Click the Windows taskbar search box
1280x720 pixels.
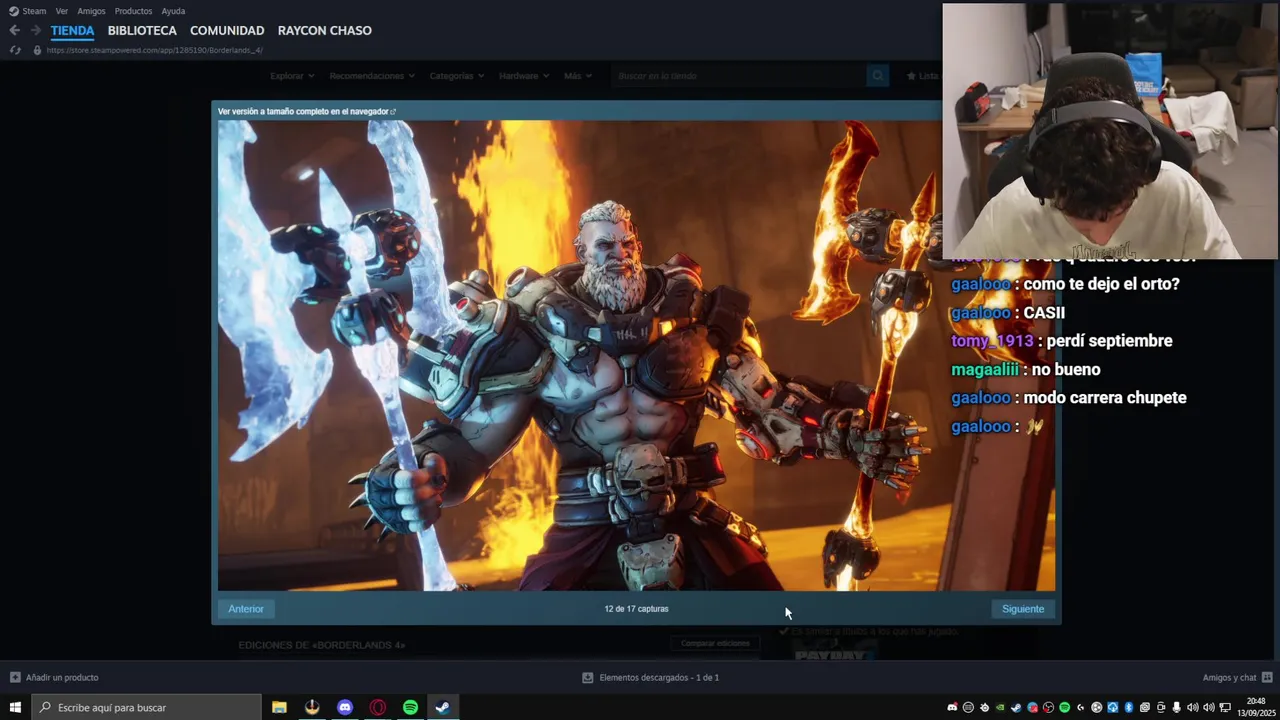tap(146, 707)
